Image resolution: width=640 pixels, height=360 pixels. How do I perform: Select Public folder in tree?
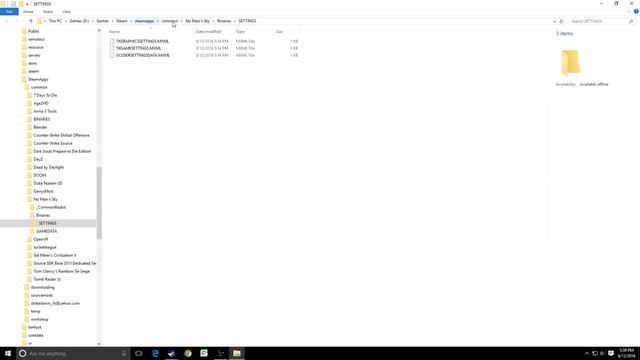33,31
